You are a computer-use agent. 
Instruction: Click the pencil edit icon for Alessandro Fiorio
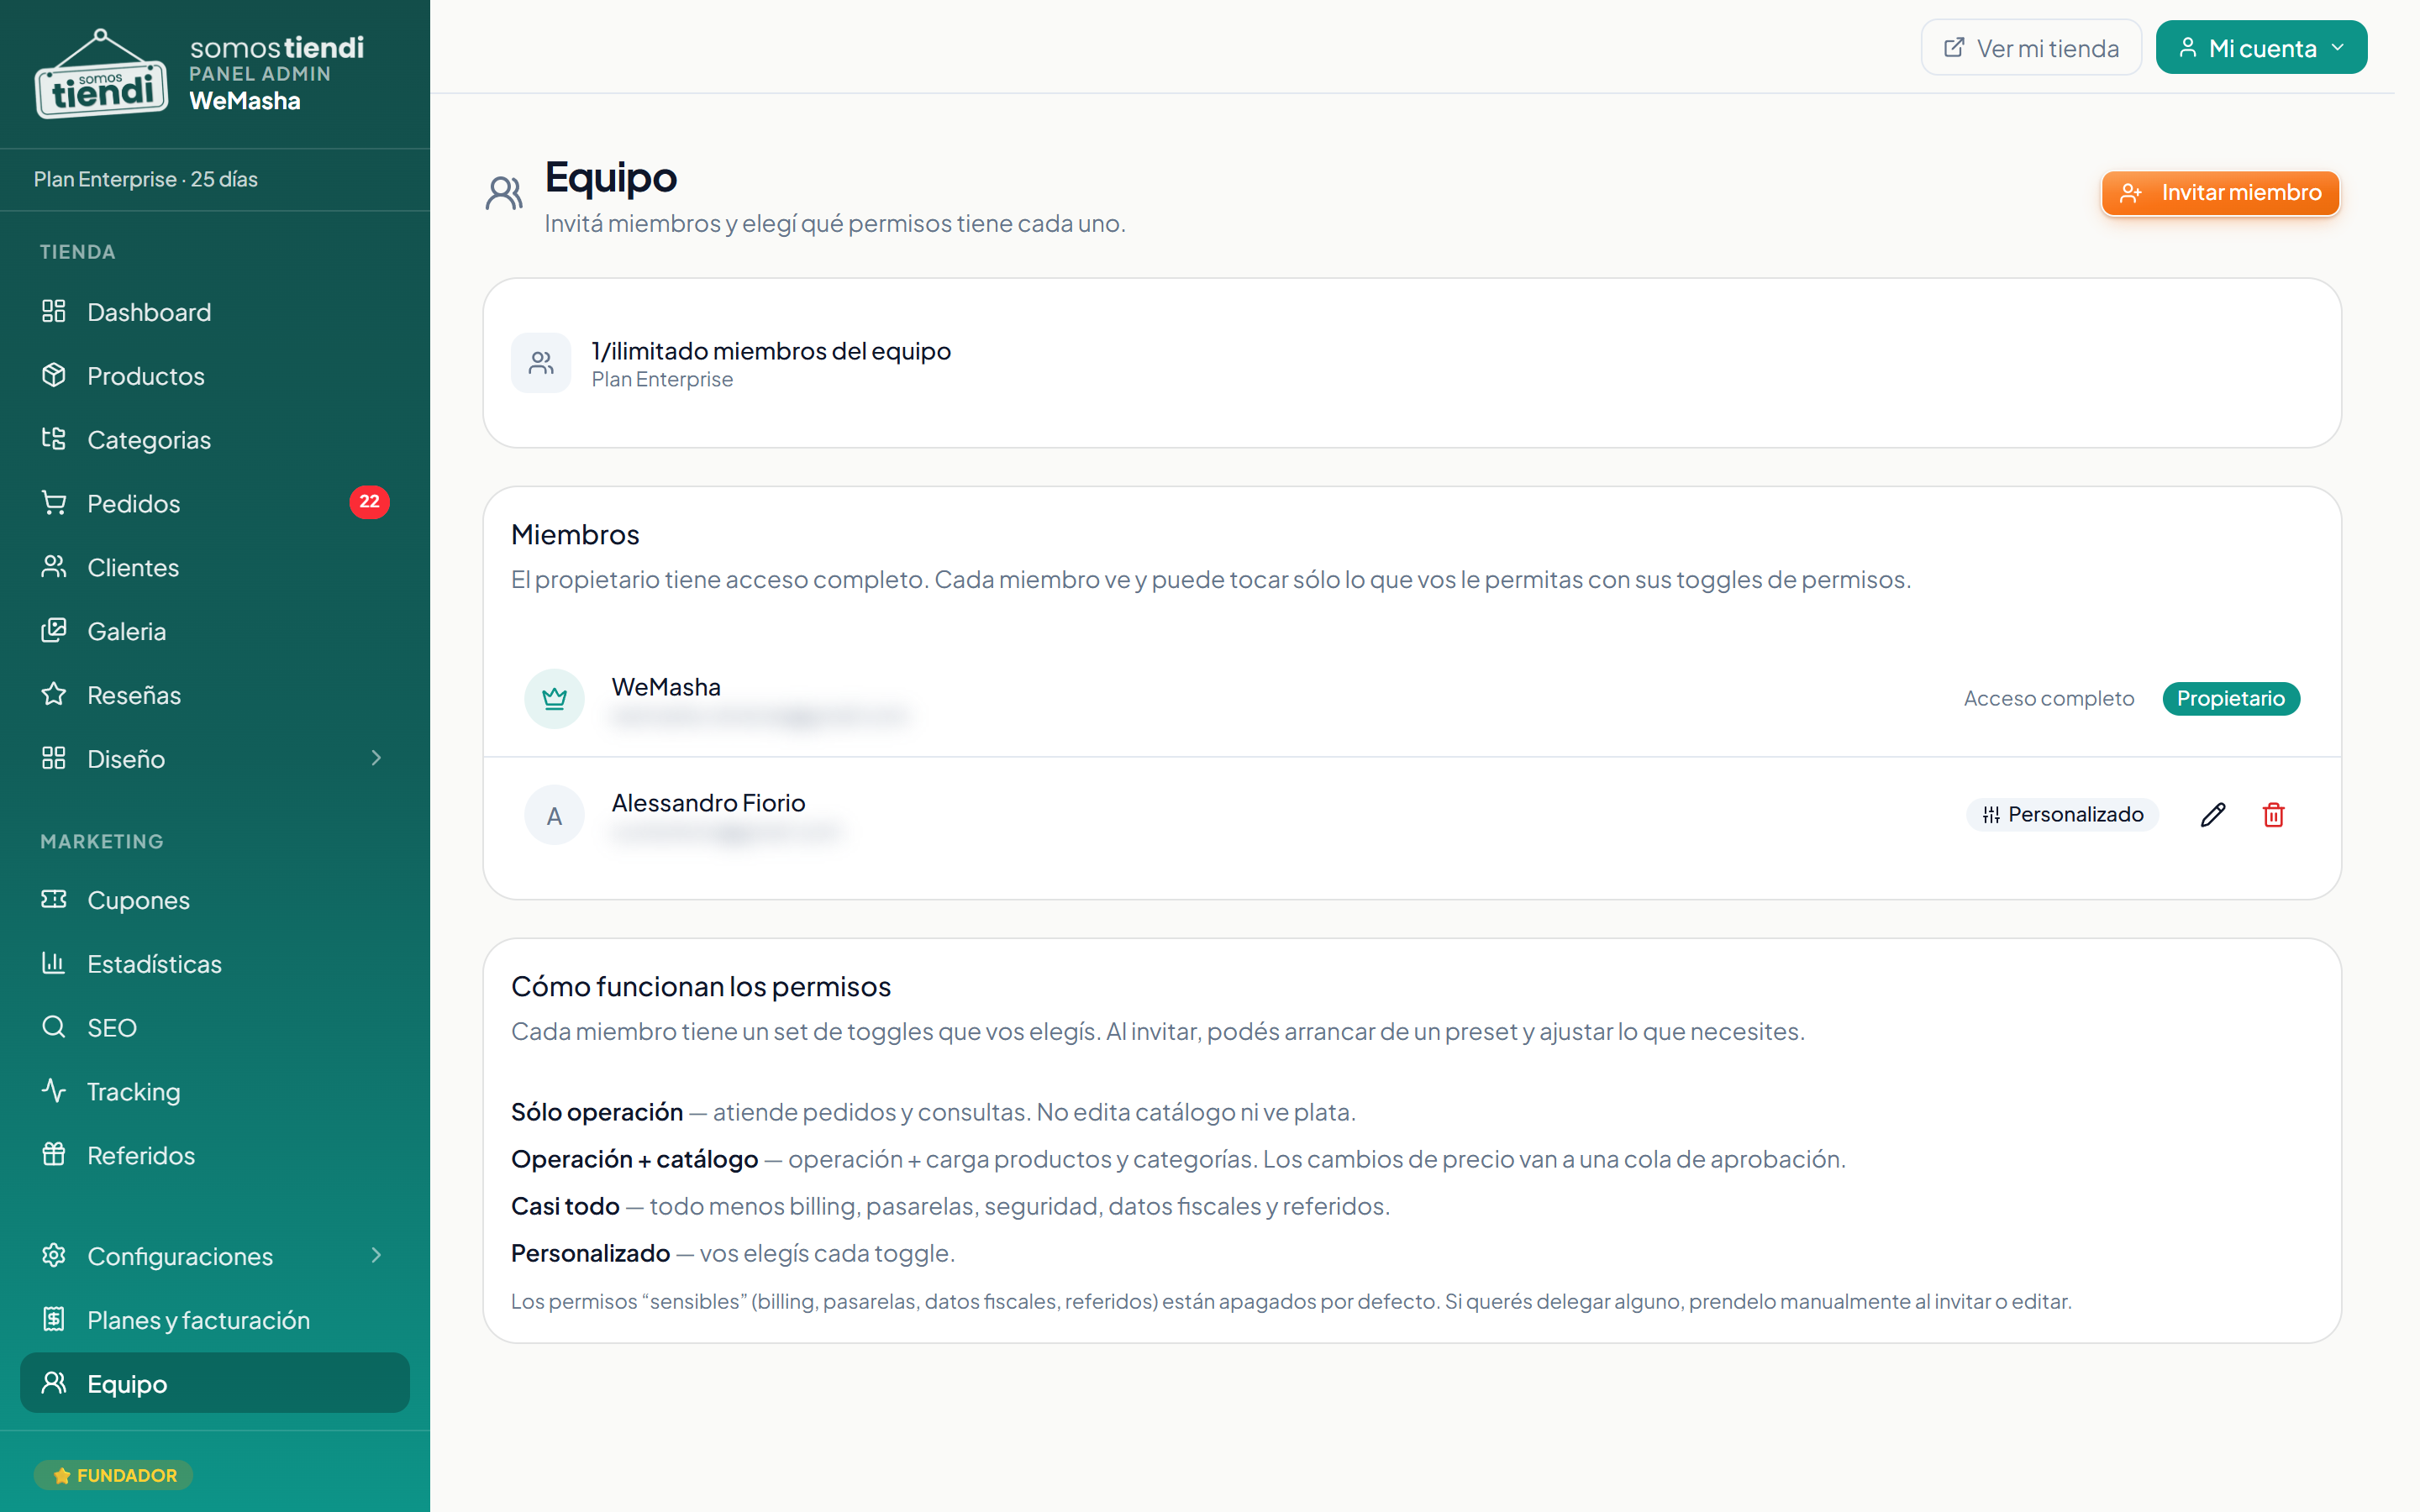point(2212,815)
